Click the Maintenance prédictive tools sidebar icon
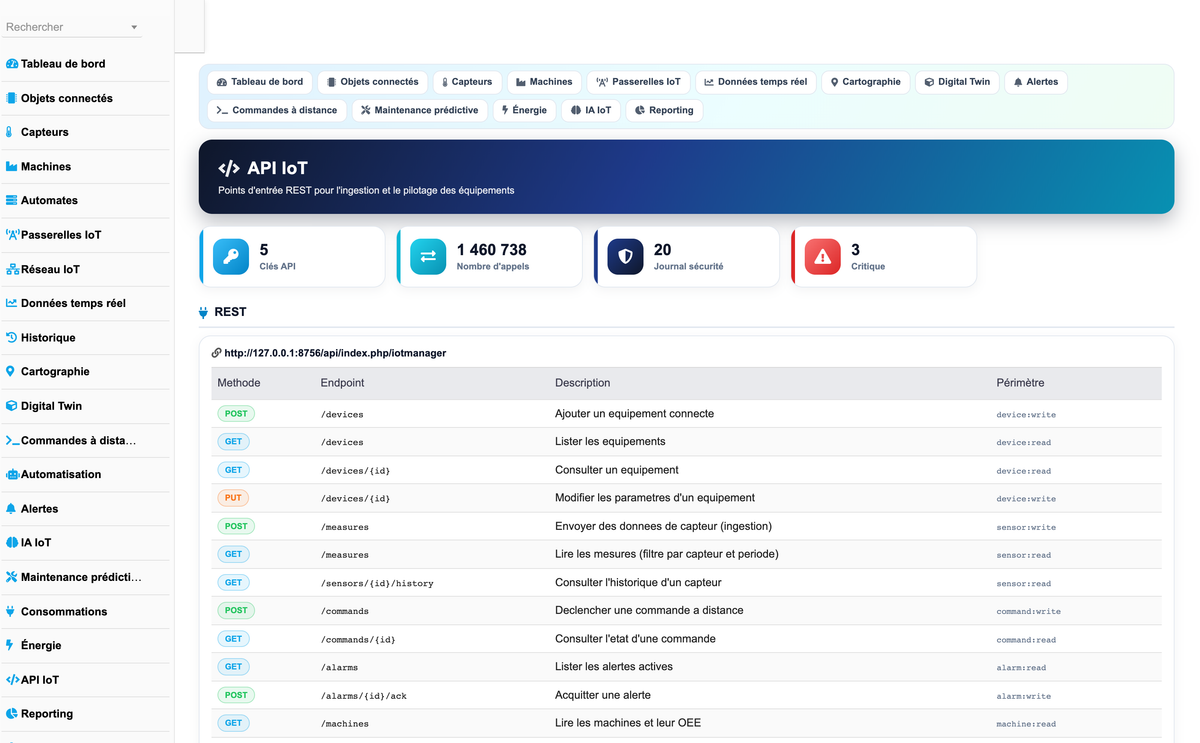Image resolution: width=1200 pixels, height=743 pixels. tap(12, 577)
